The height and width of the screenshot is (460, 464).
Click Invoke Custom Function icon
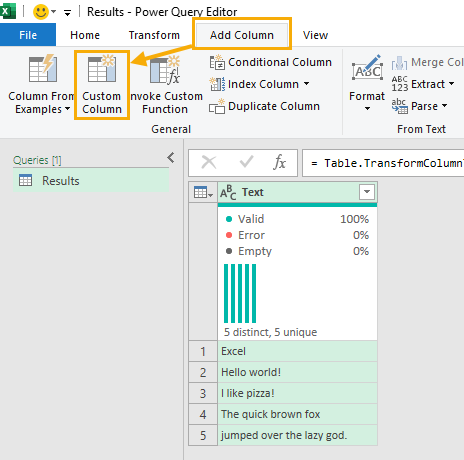165,70
